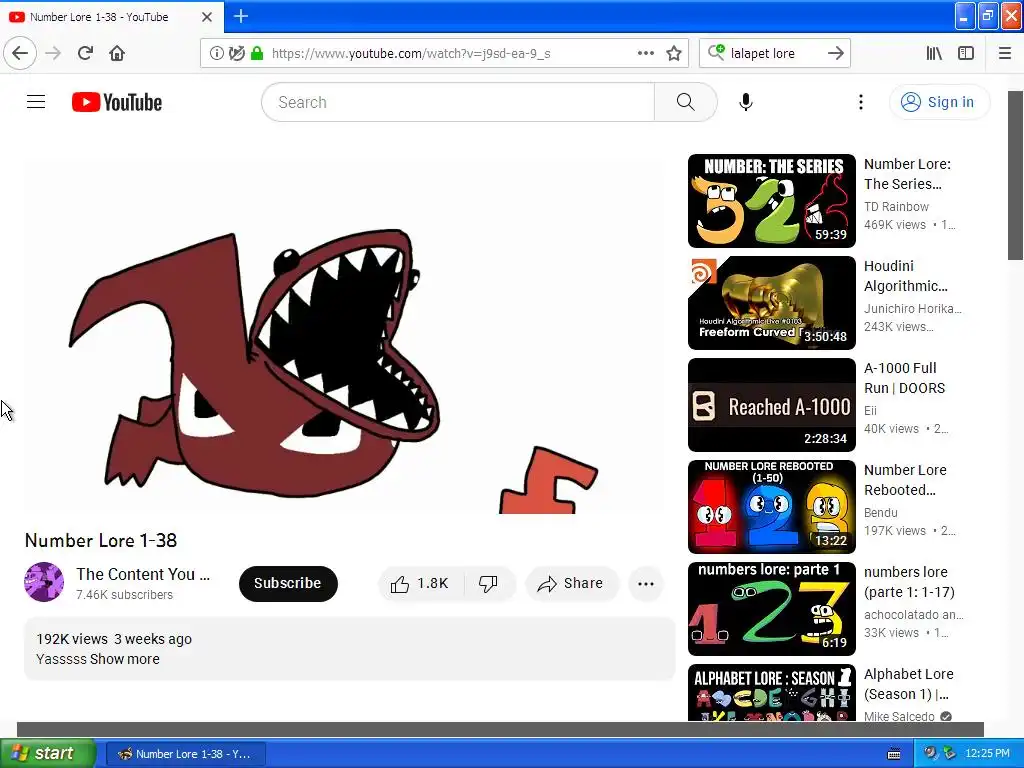Go to YouTube home via logo
The height and width of the screenshot is (768, 1024).
pos(117,102)
